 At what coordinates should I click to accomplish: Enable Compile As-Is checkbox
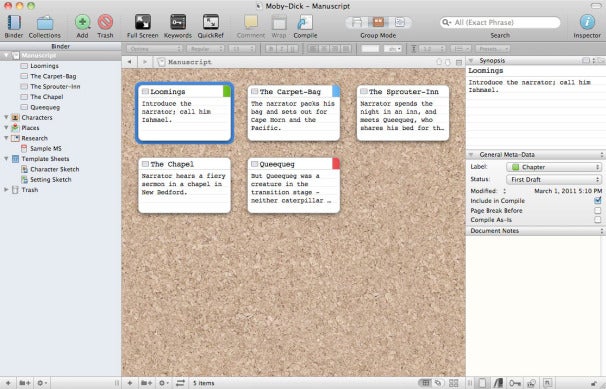tap(597, 220)
